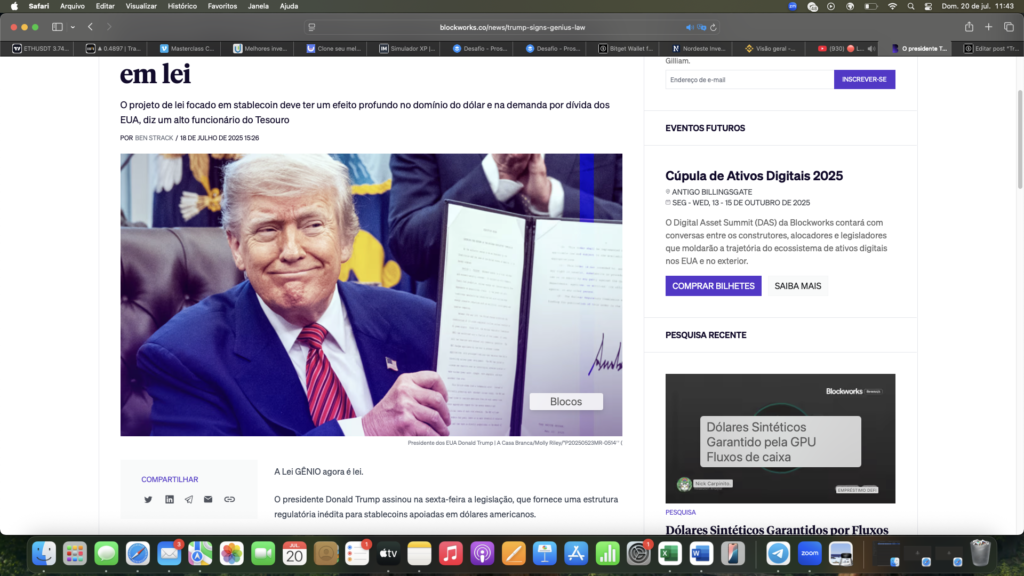This screenshot has height=576, width=1024.
Task: Share the article on LinkedIn
Action: point(169,500)
